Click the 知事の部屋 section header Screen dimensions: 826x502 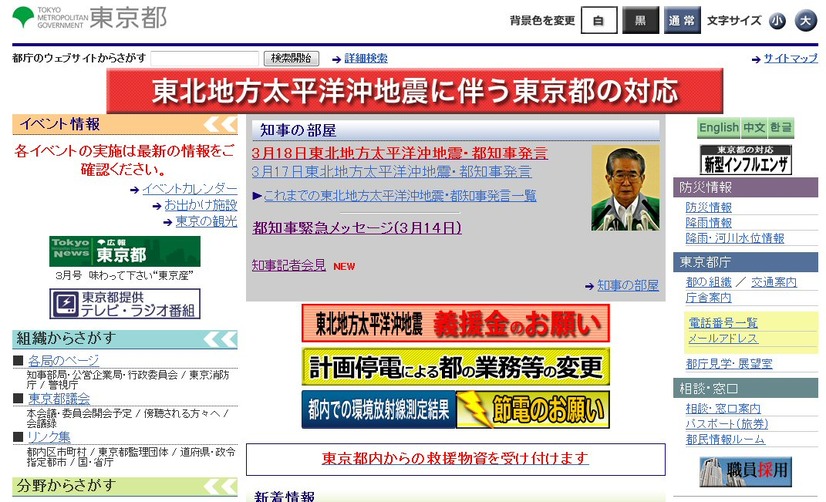[456, 130]
